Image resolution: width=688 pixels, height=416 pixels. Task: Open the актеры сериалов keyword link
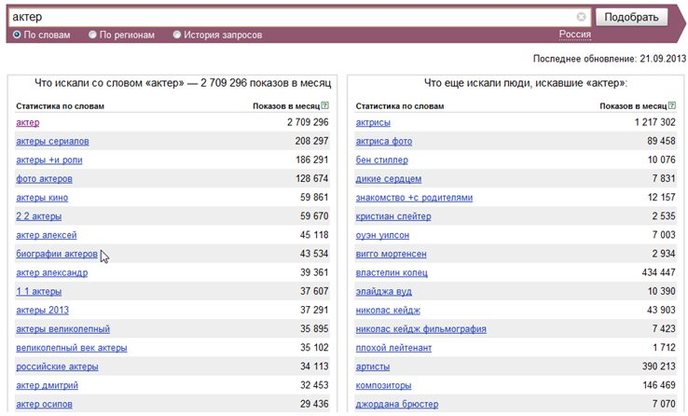53,141
